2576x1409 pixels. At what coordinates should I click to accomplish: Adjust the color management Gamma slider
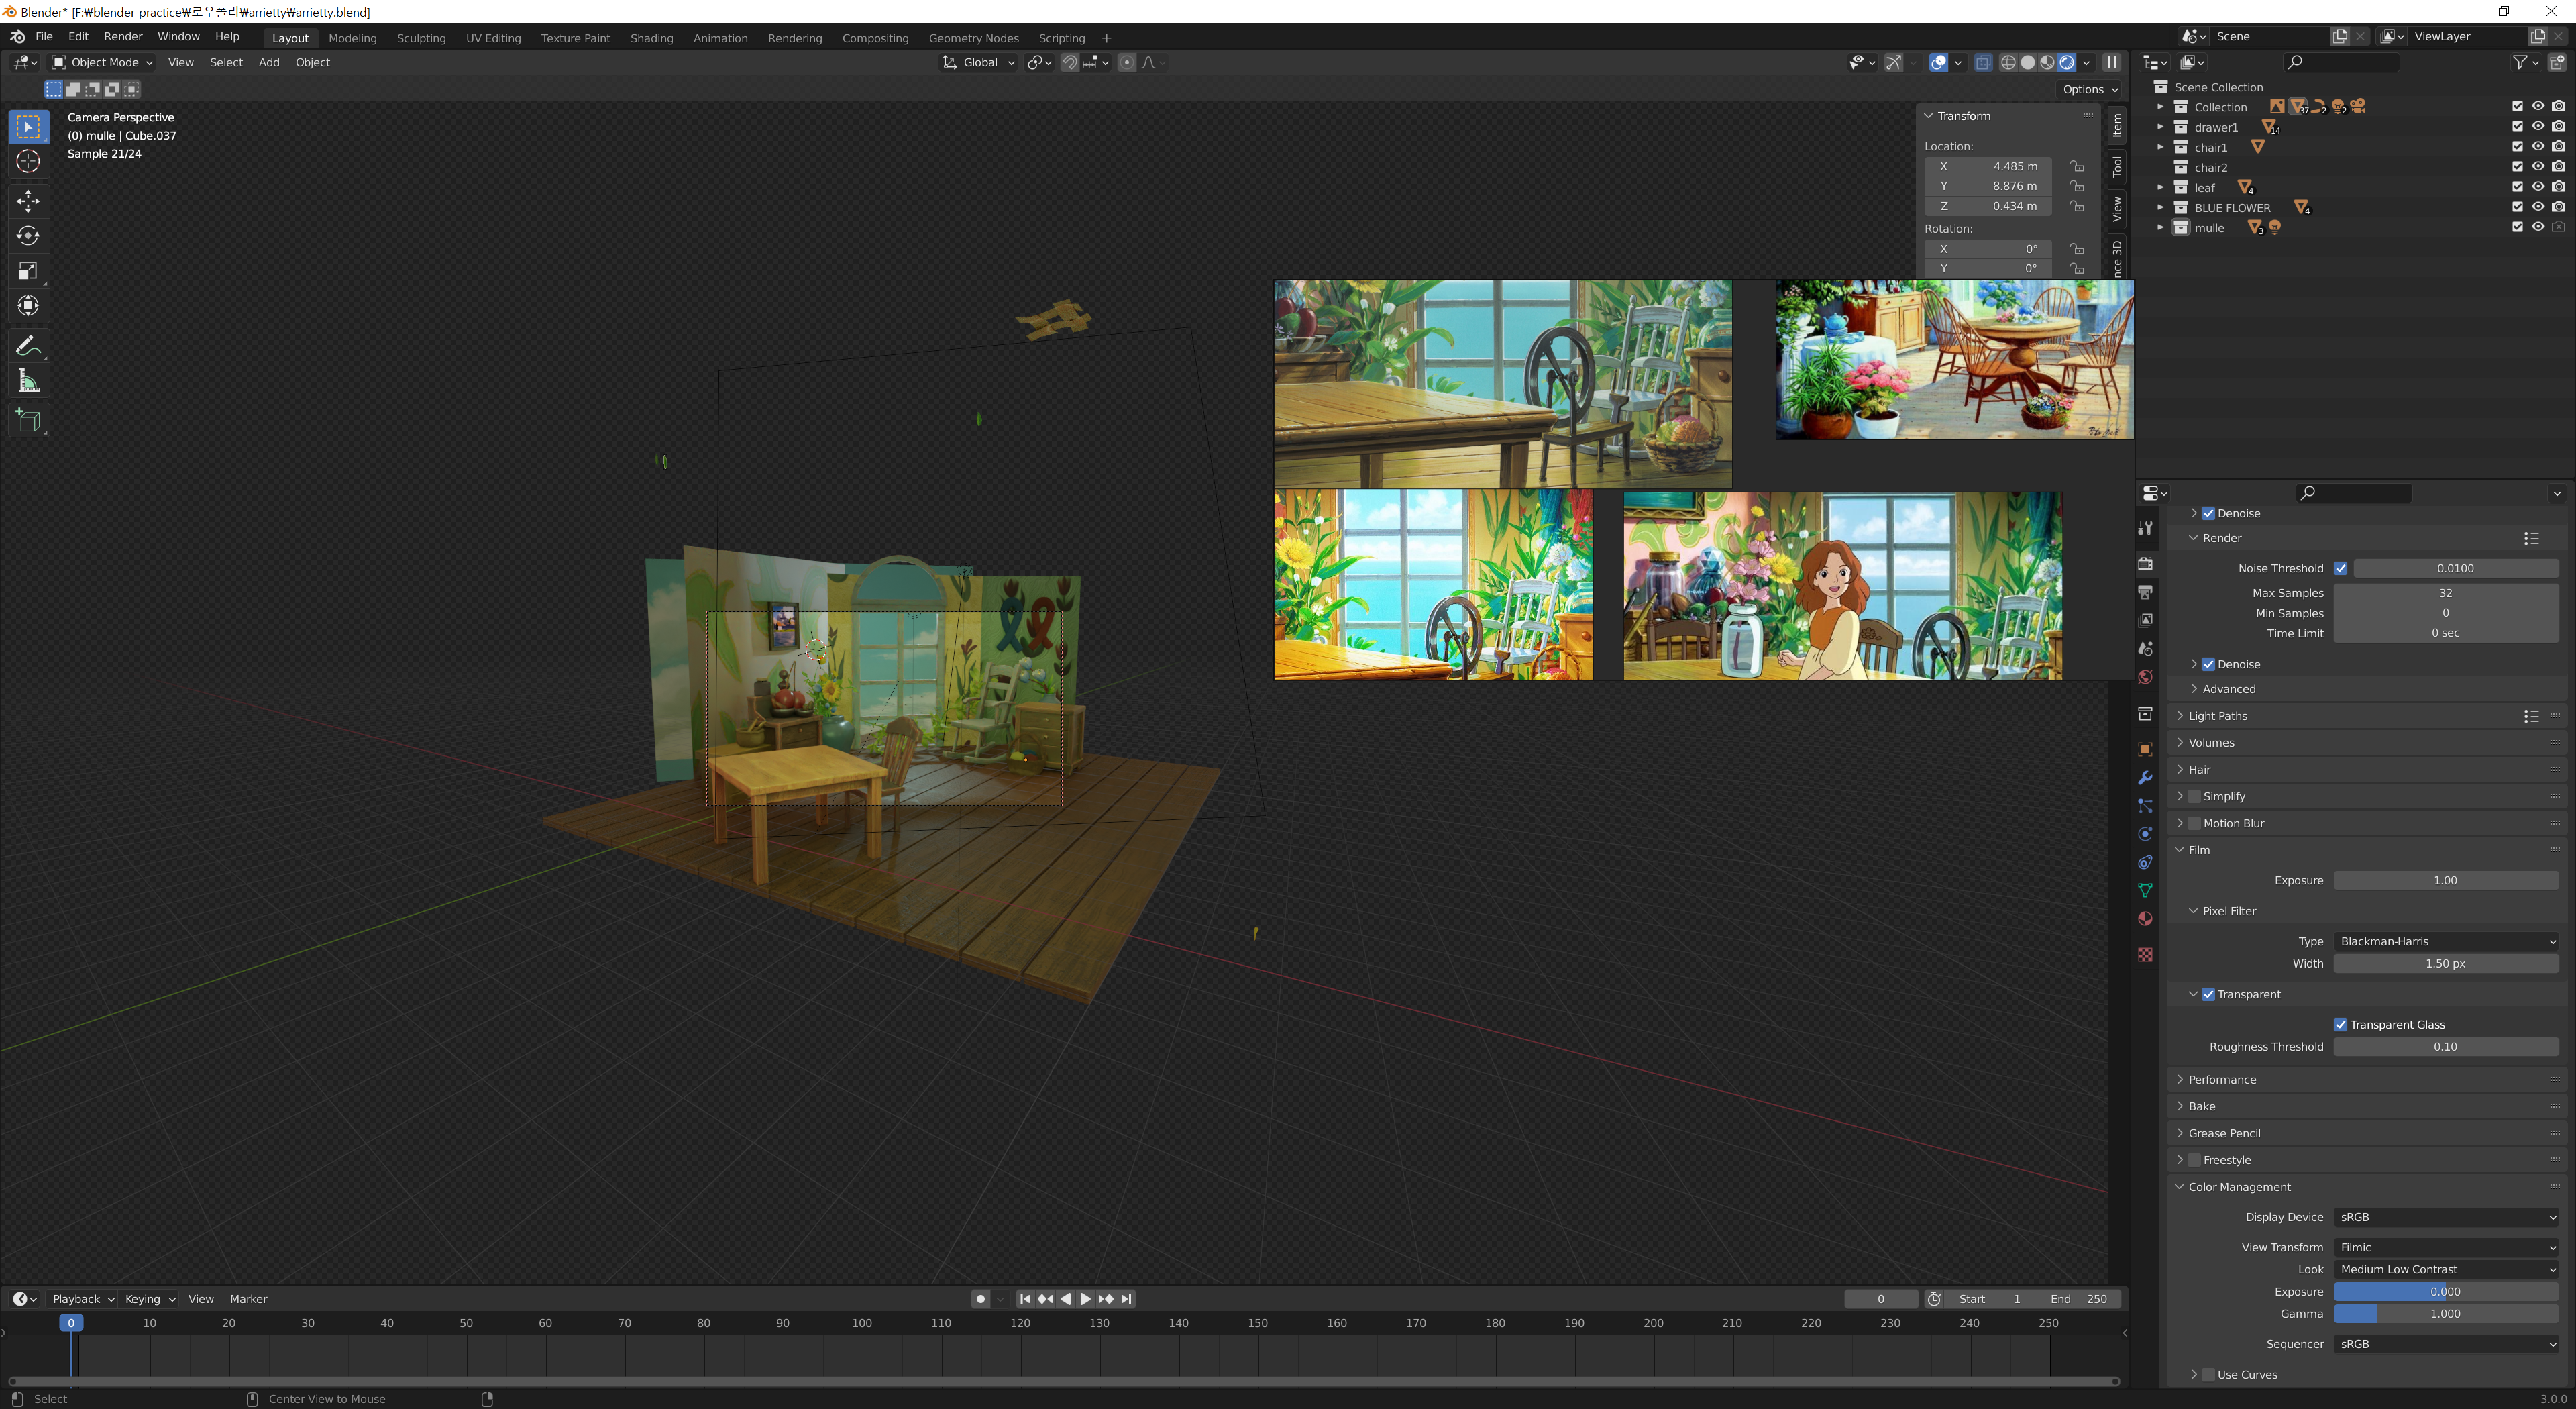pyautogui.click(x=2445, y=1314)
